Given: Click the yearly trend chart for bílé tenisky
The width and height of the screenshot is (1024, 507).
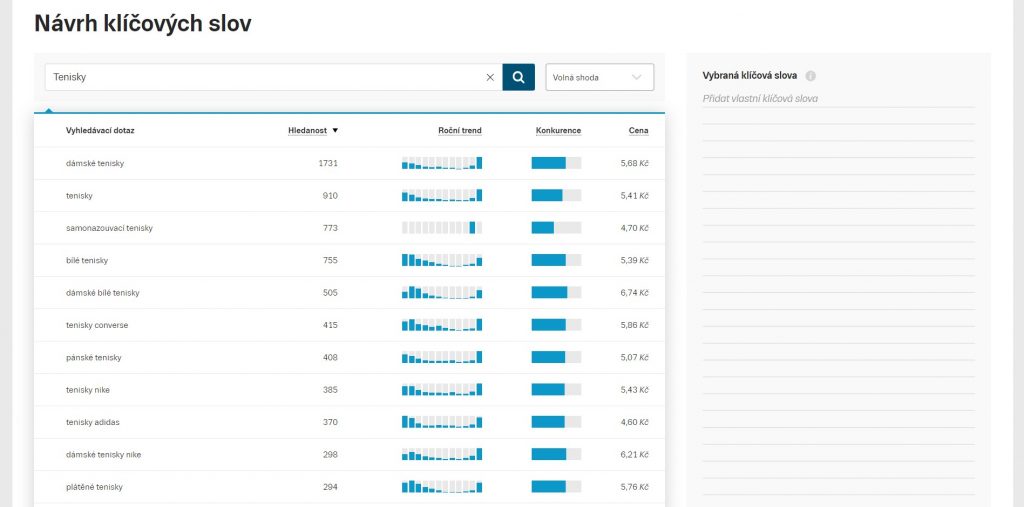Looking at the screenshot, I should tap(441, 260).
